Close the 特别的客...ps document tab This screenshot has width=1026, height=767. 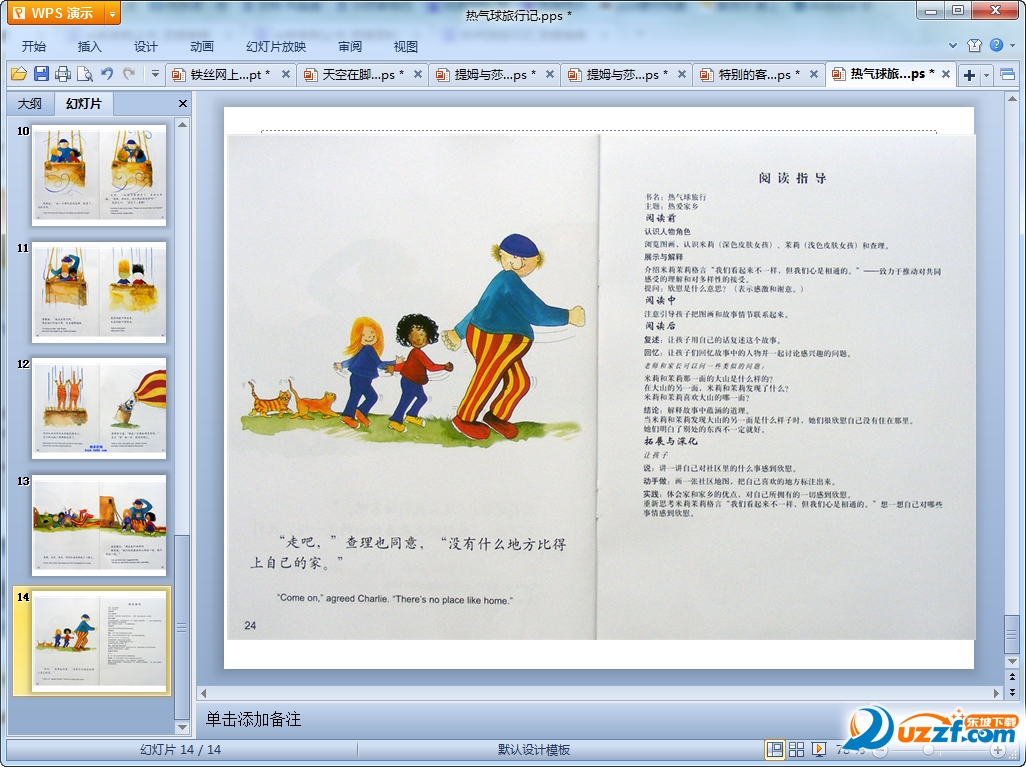(814, 75)
